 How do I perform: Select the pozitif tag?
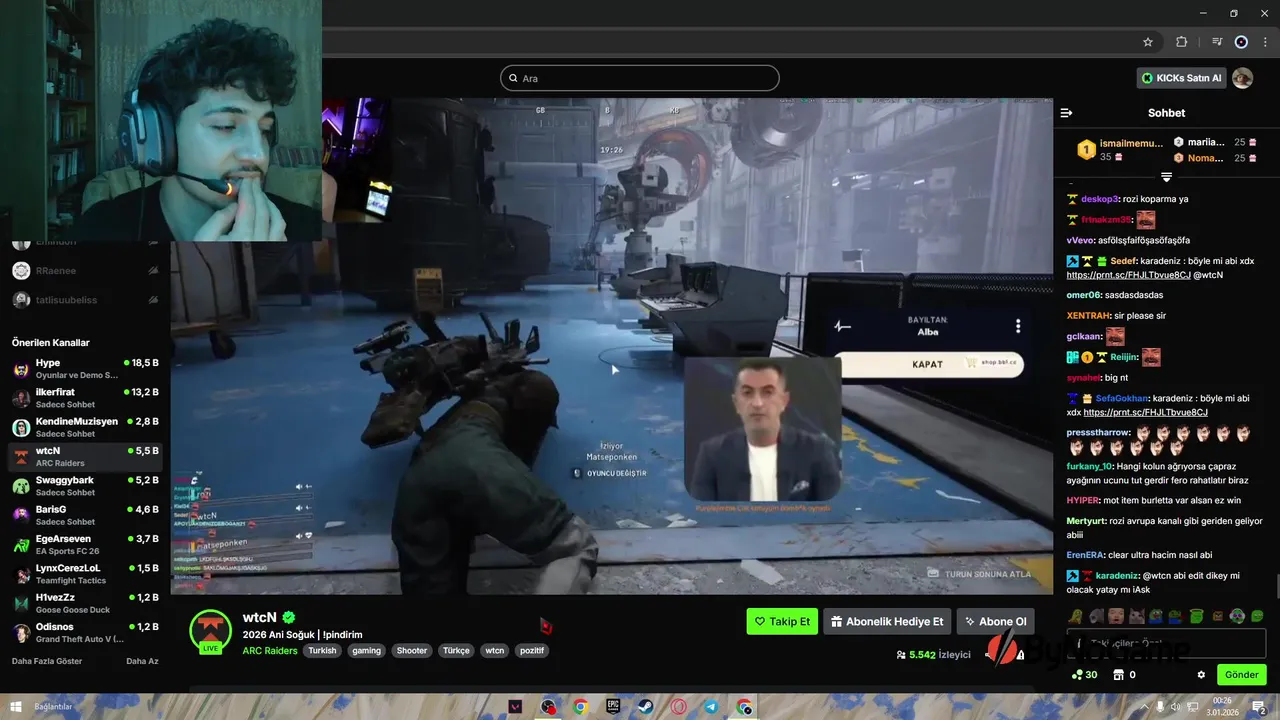pyautogui.click(x=532, y=650)
